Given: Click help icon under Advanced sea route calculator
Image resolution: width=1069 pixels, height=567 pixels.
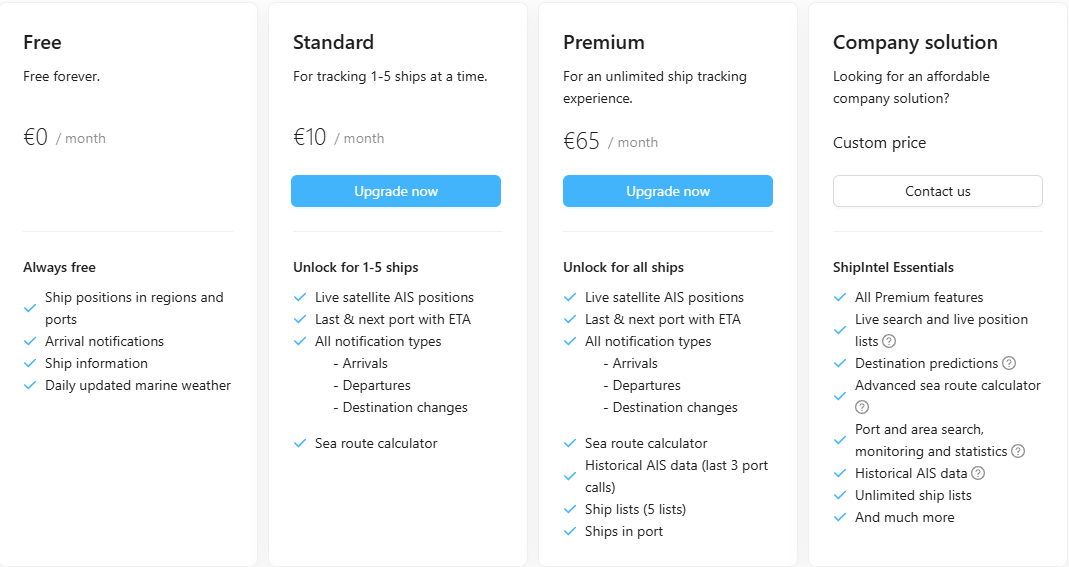Looking at the screenshot, I should click(x=862, y=407).
